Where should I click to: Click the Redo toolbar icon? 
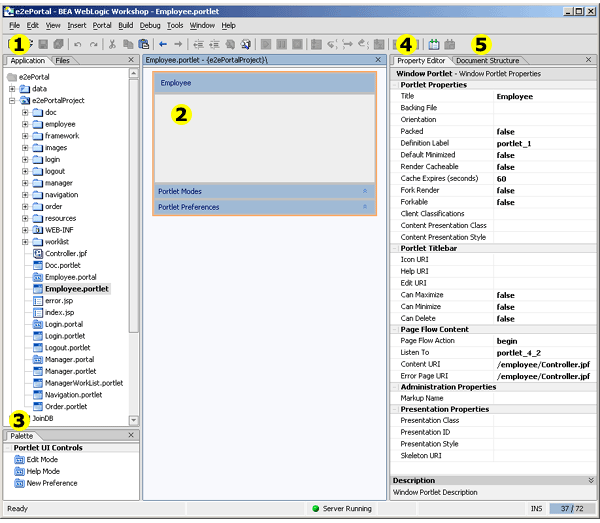point(93,44)
